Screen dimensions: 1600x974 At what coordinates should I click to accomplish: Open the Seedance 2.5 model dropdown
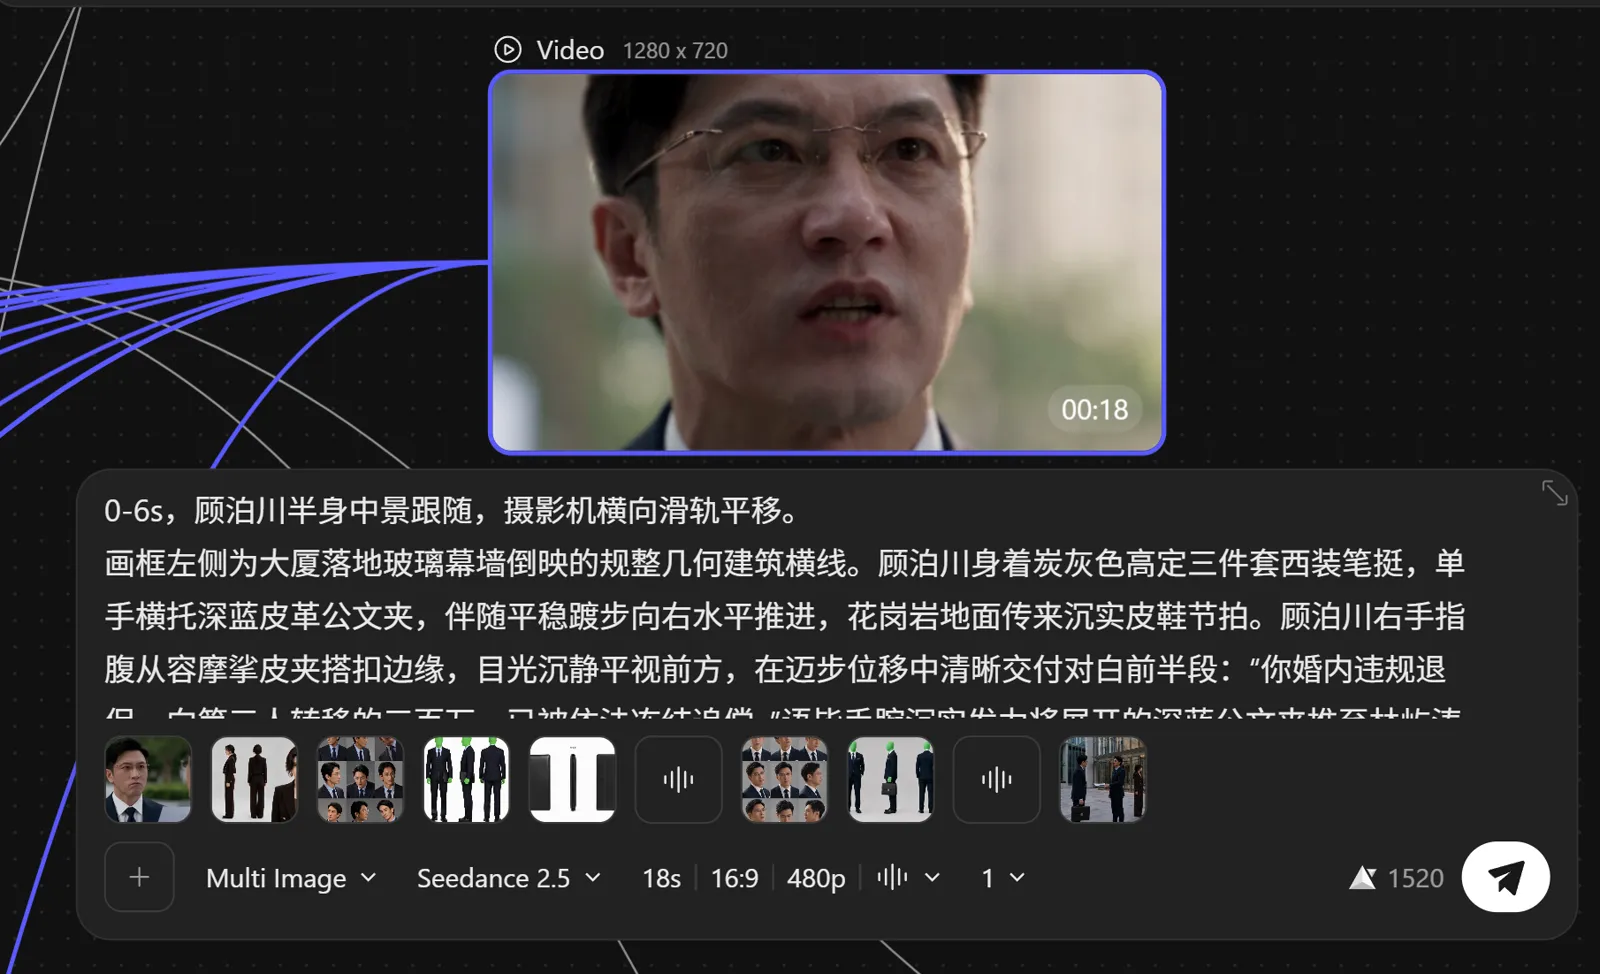click(509, 878)
